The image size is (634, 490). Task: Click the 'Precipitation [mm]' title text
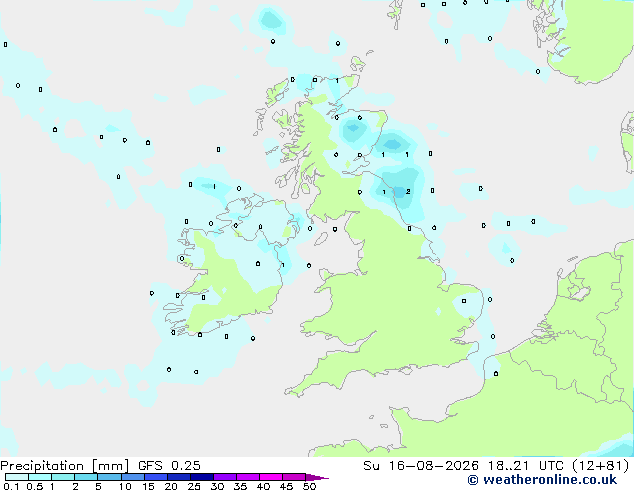click(x=65, y=466)
